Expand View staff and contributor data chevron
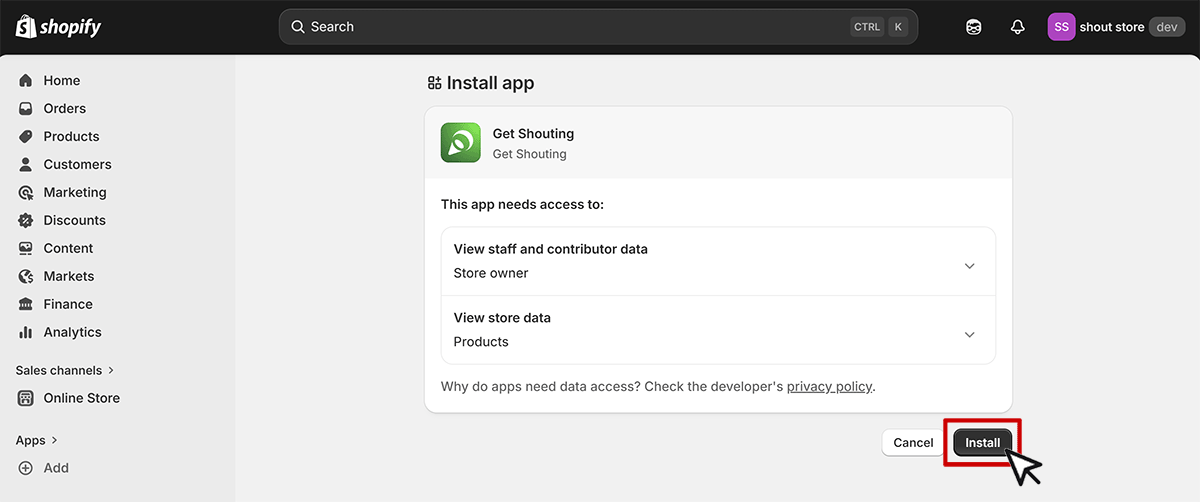Screen dimensions: 1200x502 click(969, 266)
